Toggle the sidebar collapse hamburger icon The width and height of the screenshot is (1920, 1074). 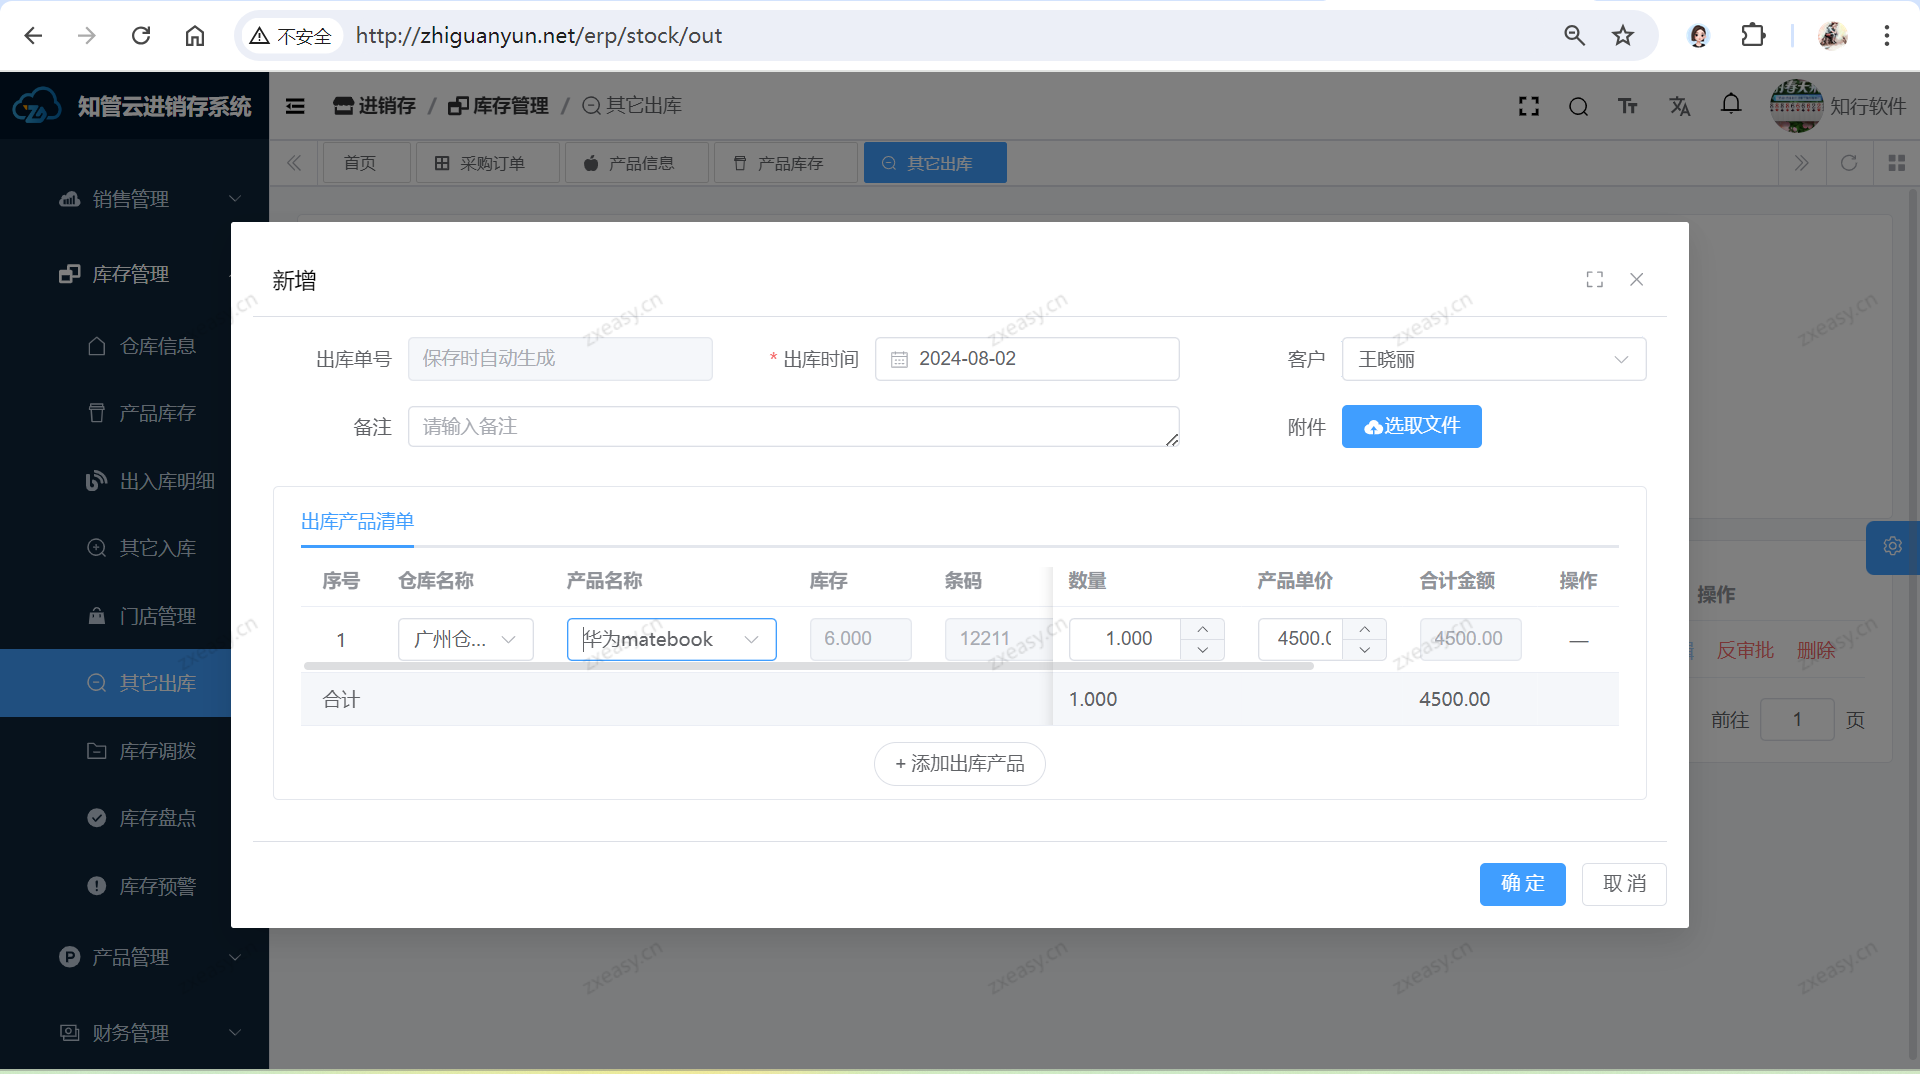point(295,106)
